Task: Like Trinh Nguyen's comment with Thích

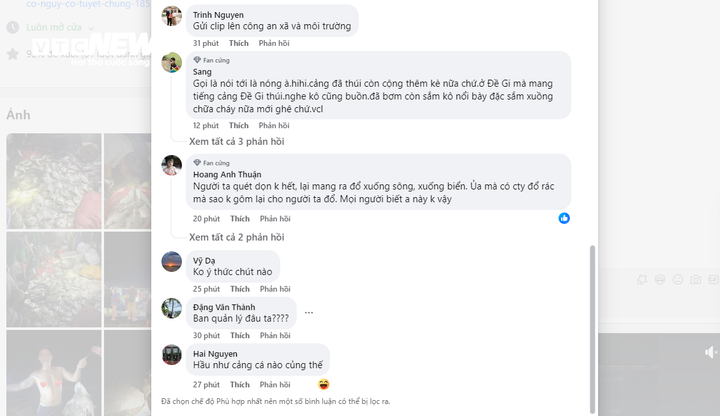Action: coord(239,43)
